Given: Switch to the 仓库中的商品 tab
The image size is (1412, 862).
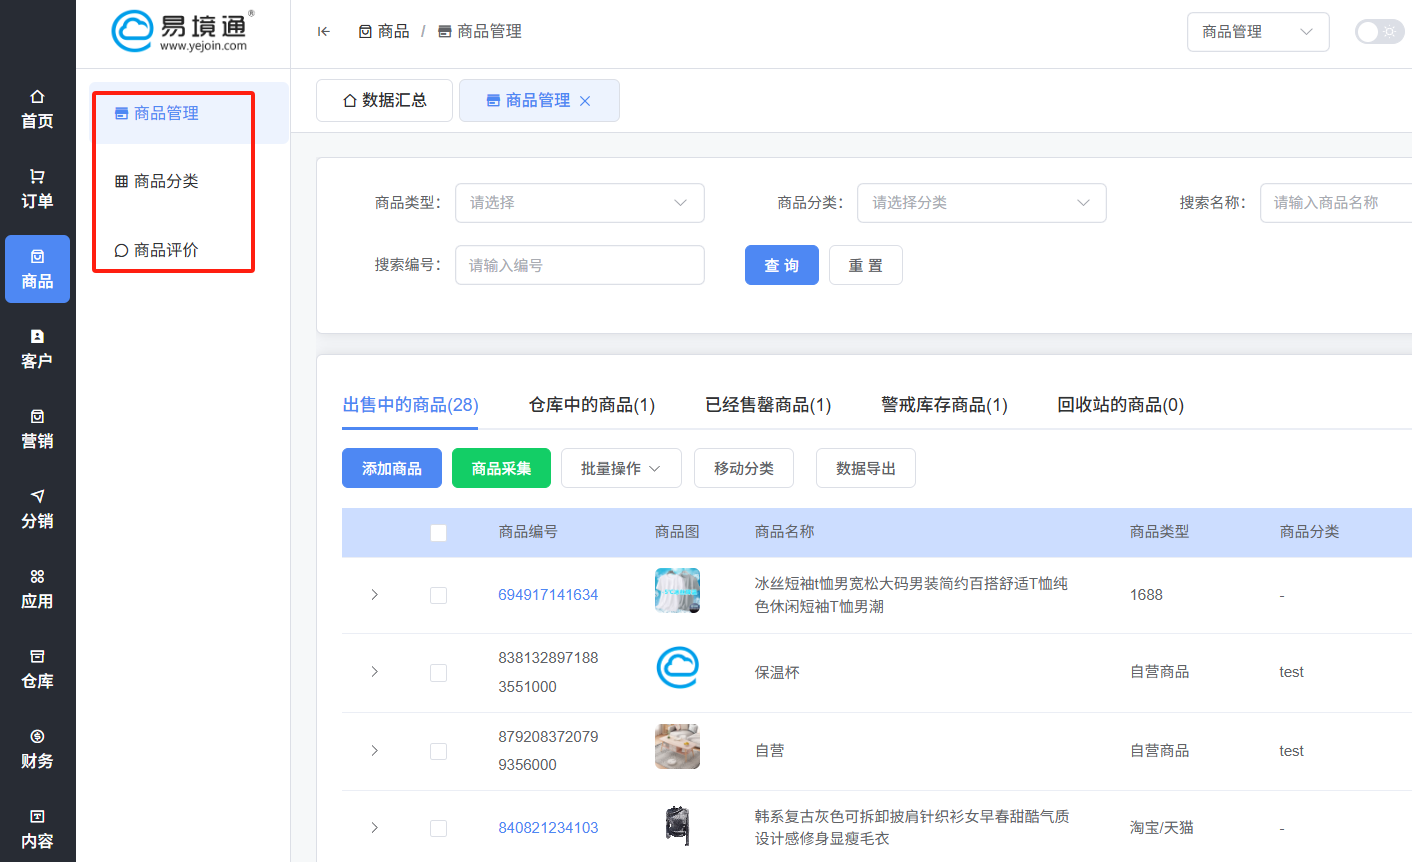Looking at the screenshot, I should pyautogui.click(x=591, y=405).
